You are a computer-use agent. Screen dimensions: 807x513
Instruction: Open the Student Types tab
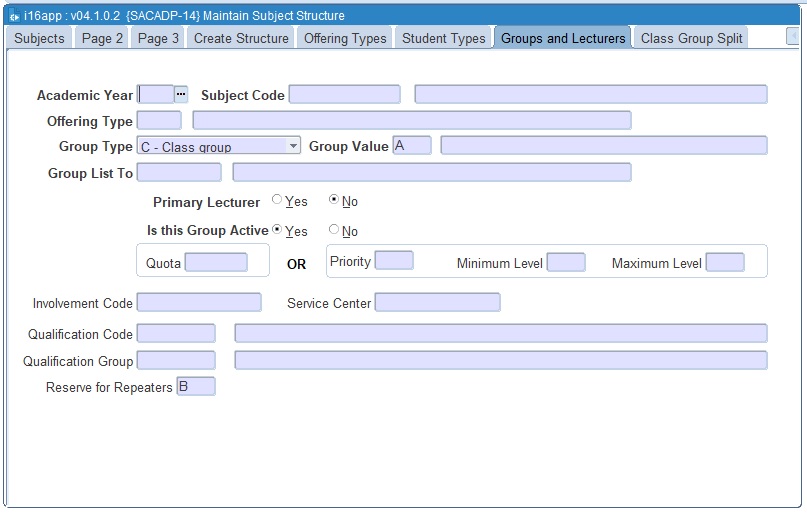(443, 38)
